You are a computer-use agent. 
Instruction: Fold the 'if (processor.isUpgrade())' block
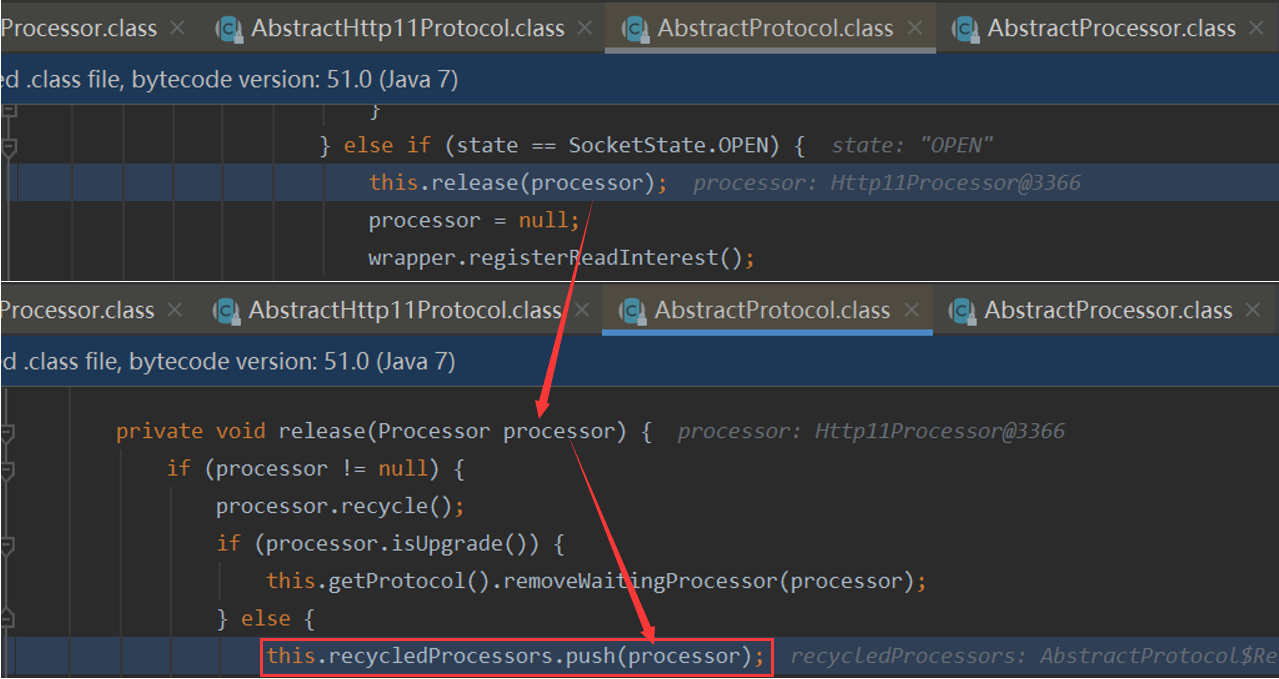9,545
